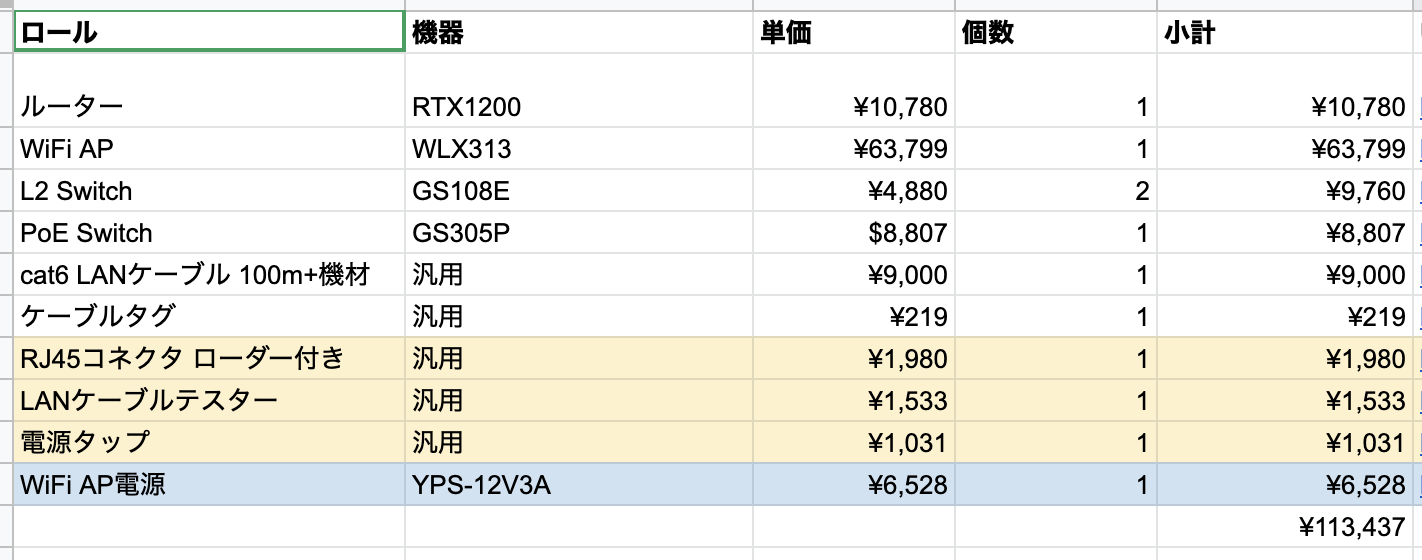
Task: Click cat6 LANケーブル 100m+機材 cell
Action: tap(209, 275)
